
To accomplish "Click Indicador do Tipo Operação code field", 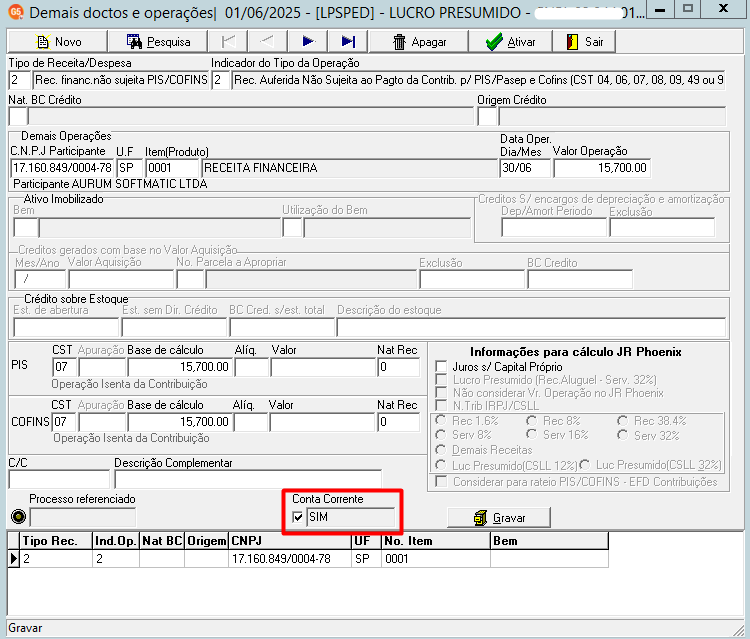I will click(221, 80).
